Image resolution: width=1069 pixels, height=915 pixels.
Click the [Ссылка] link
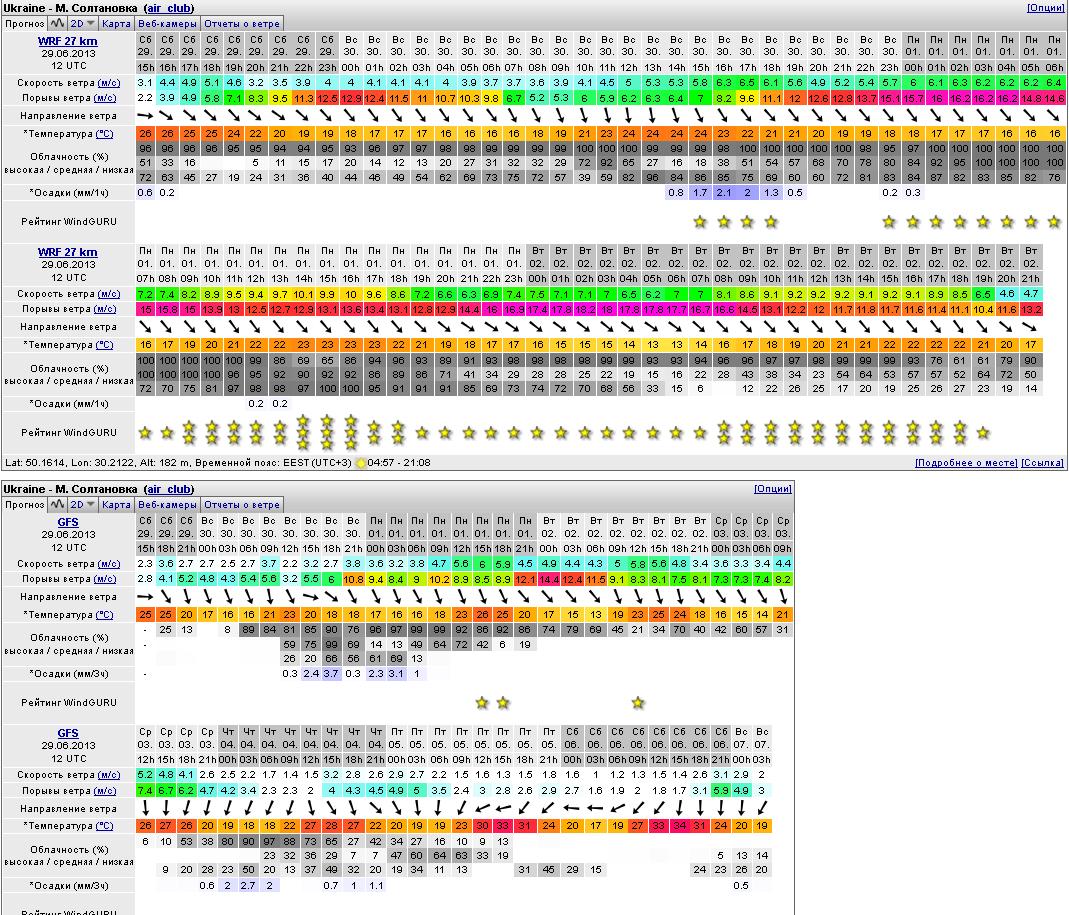[x=1043, y=463]
